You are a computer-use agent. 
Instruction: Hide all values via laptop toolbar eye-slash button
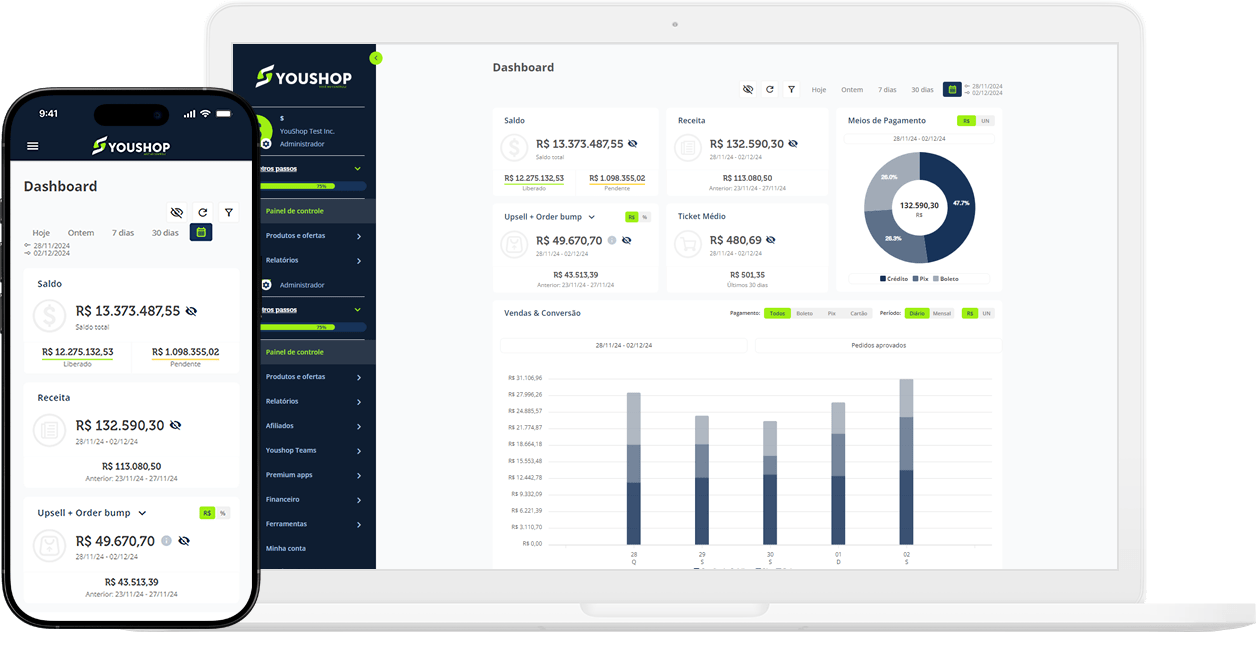(x=748, y=89)
